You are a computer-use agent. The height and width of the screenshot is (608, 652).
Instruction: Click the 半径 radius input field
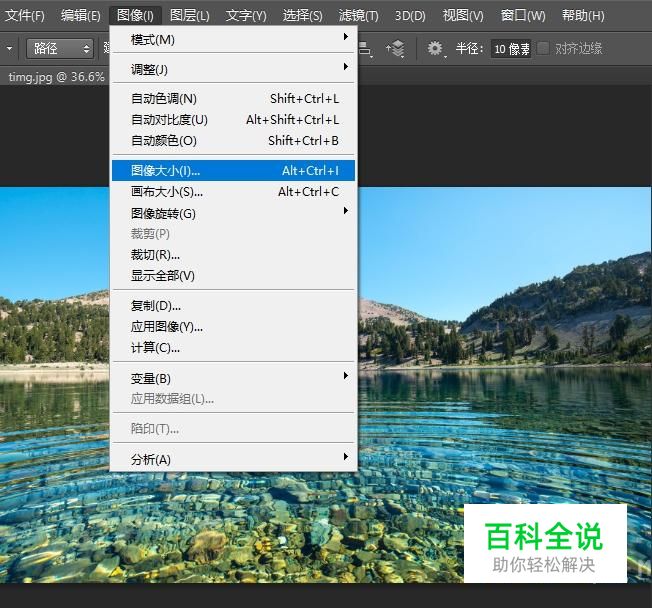pos(511,49)
